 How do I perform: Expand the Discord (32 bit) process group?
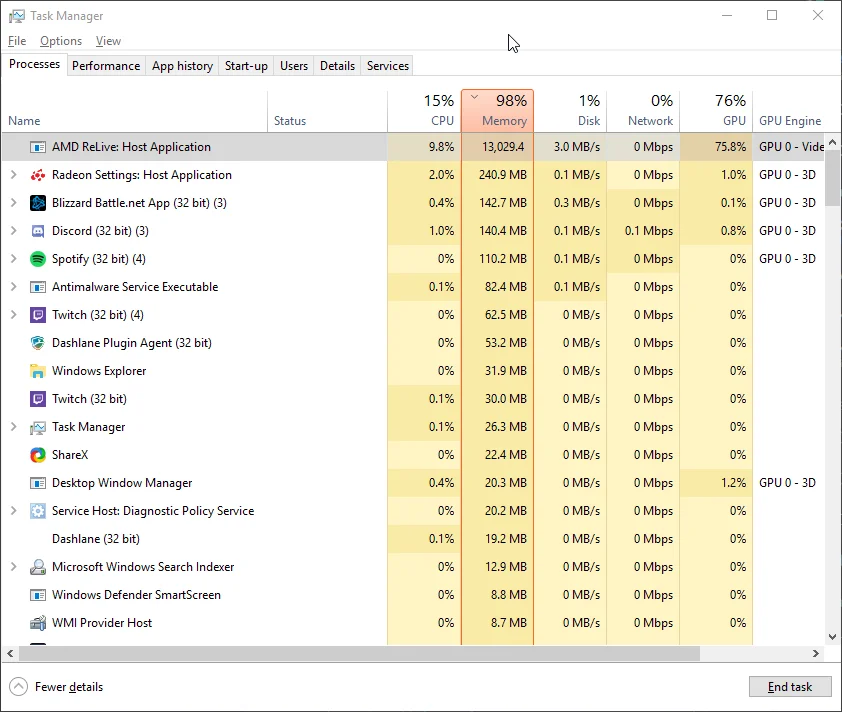(x=14, y=231)
